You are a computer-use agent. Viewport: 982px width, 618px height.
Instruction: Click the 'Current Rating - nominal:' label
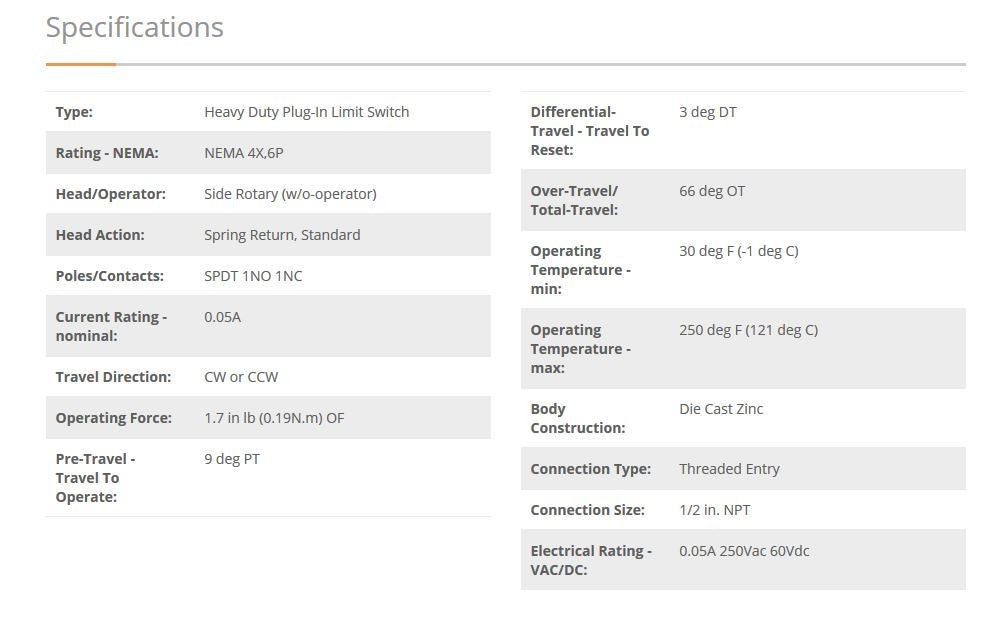111,326
